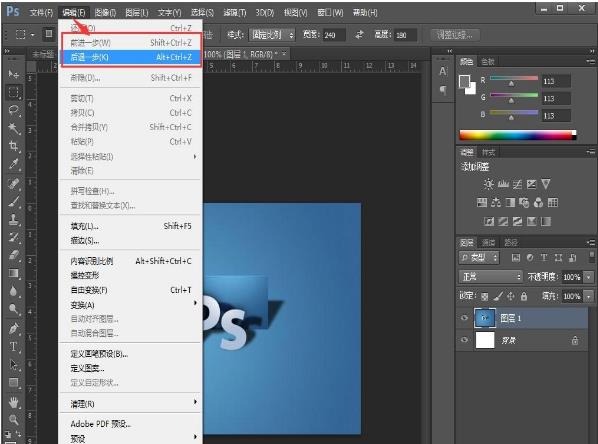
Task: Hide layer 图层 1 via eye icon
Action: coord(464,318)
